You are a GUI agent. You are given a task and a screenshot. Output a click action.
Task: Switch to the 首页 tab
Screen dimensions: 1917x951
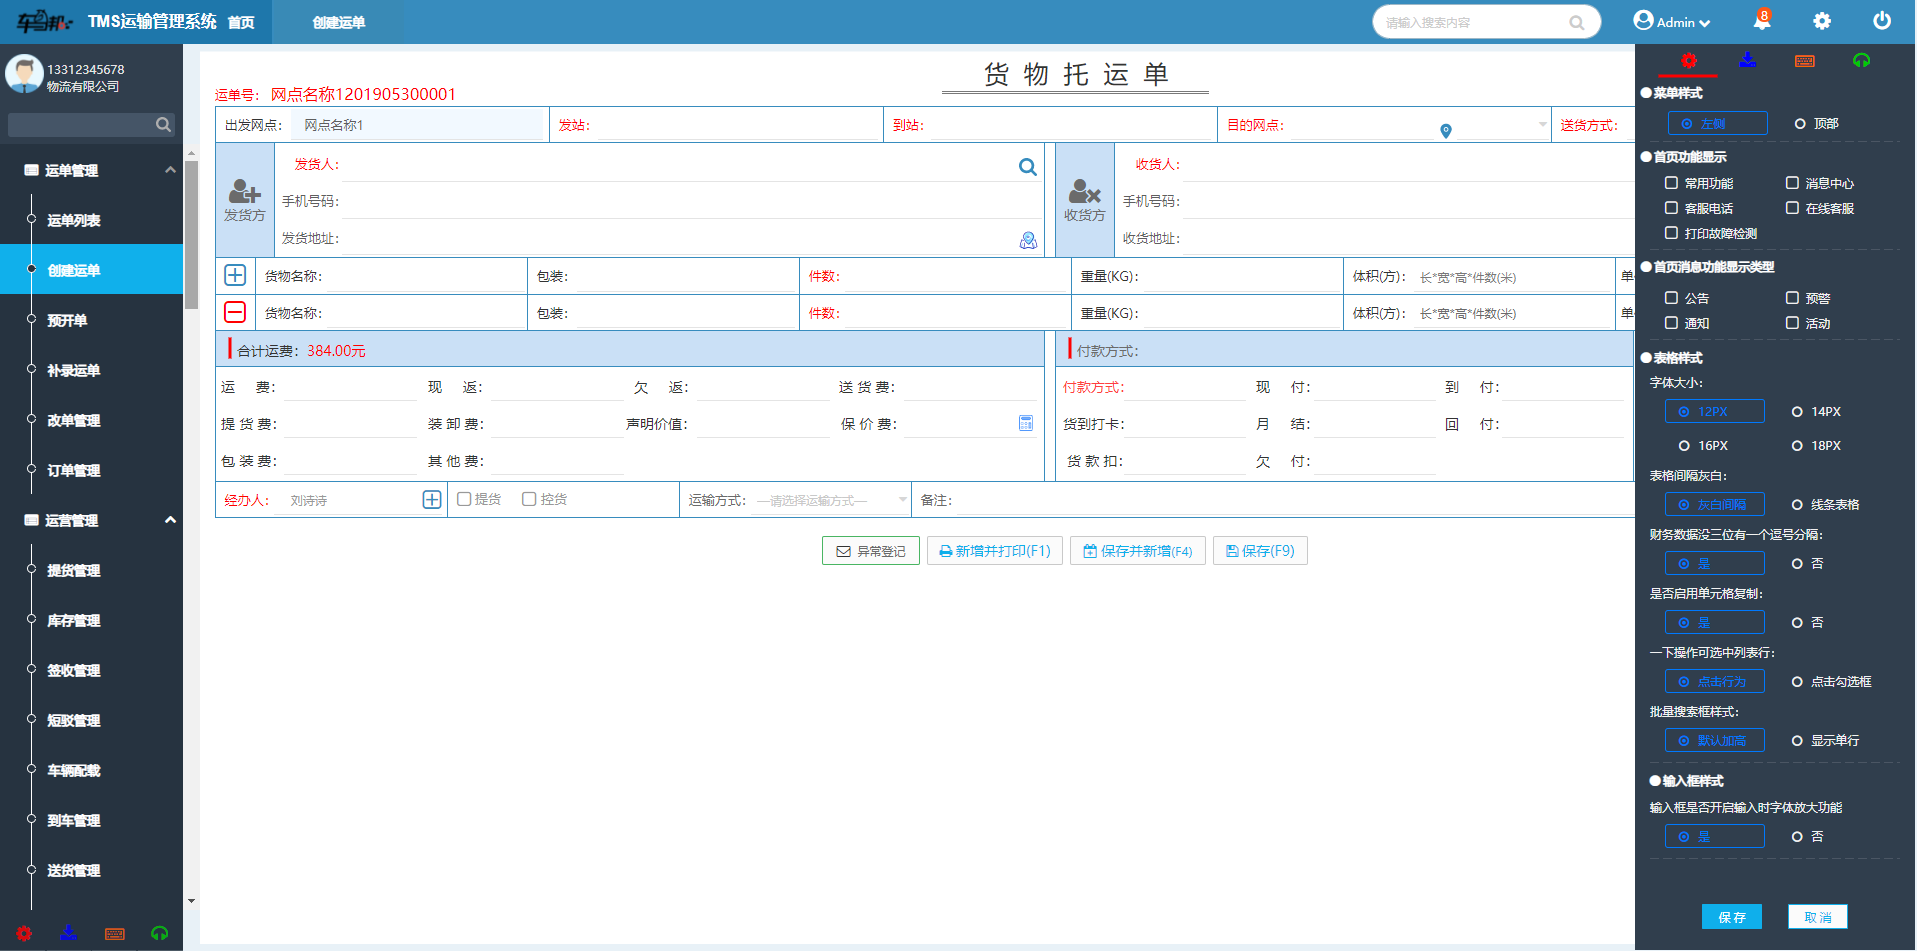241,22
